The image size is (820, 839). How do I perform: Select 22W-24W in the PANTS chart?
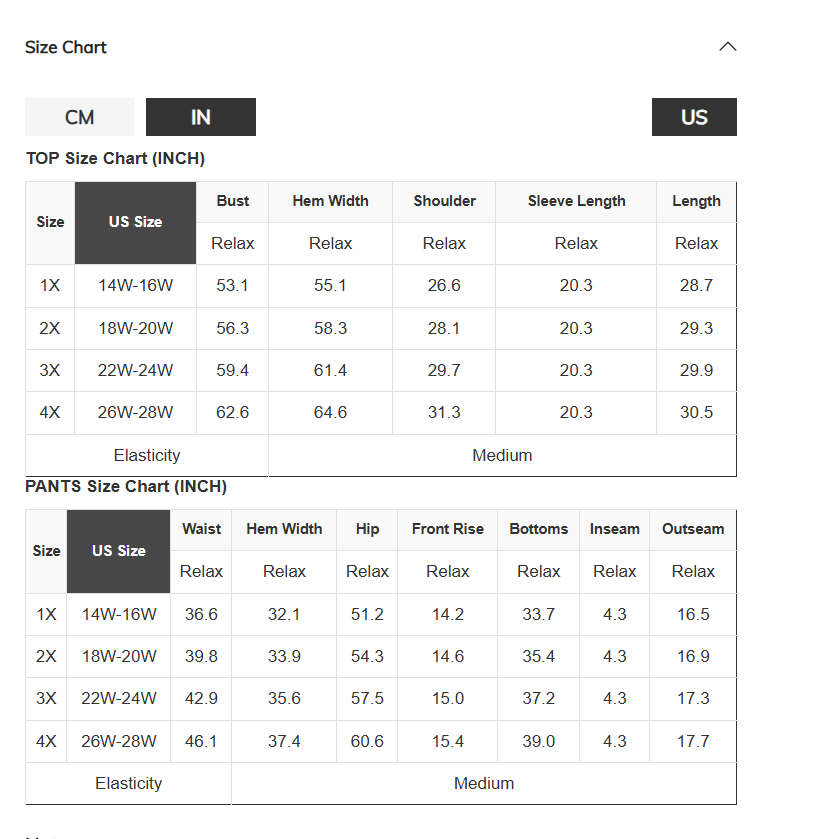[x=119, y=699]
